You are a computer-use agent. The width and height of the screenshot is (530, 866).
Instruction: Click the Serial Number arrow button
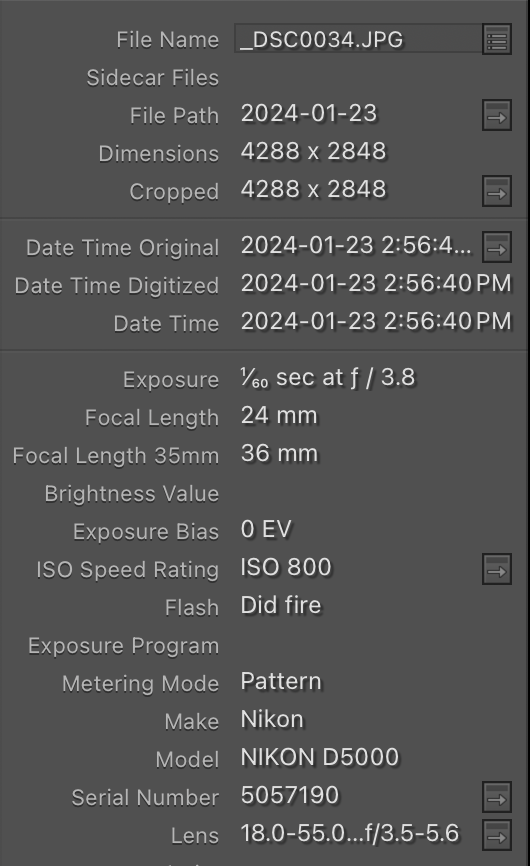[x=497, y=796]
